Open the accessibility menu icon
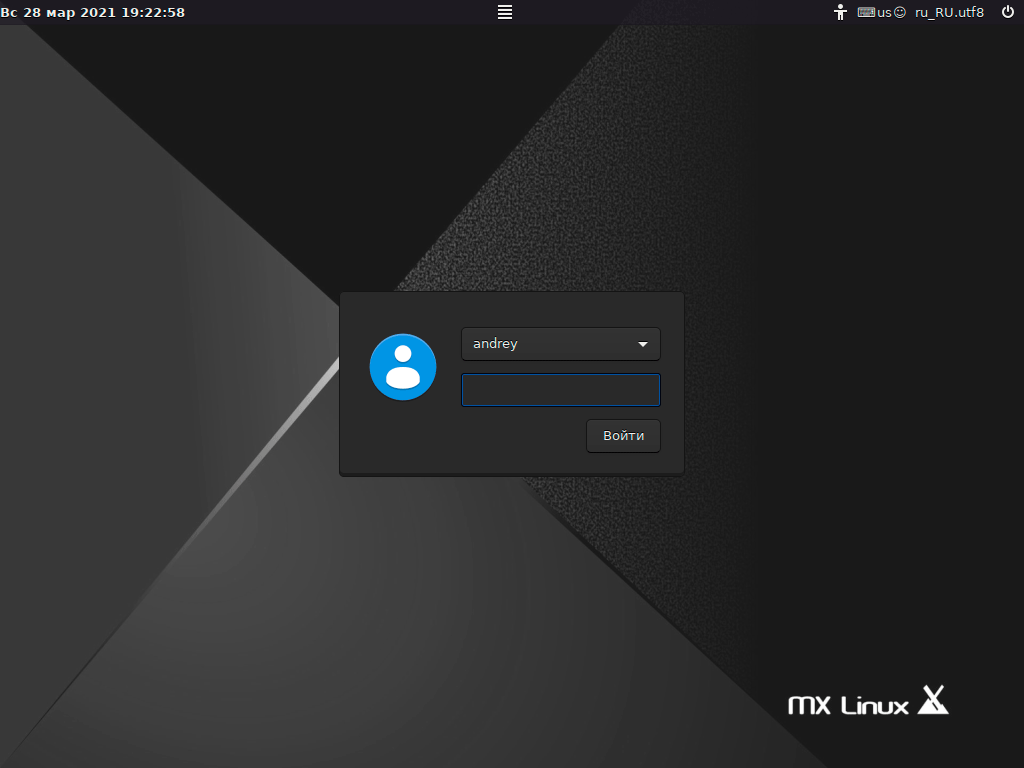Screen dimensions: 1024x768 tap(840, 12)
